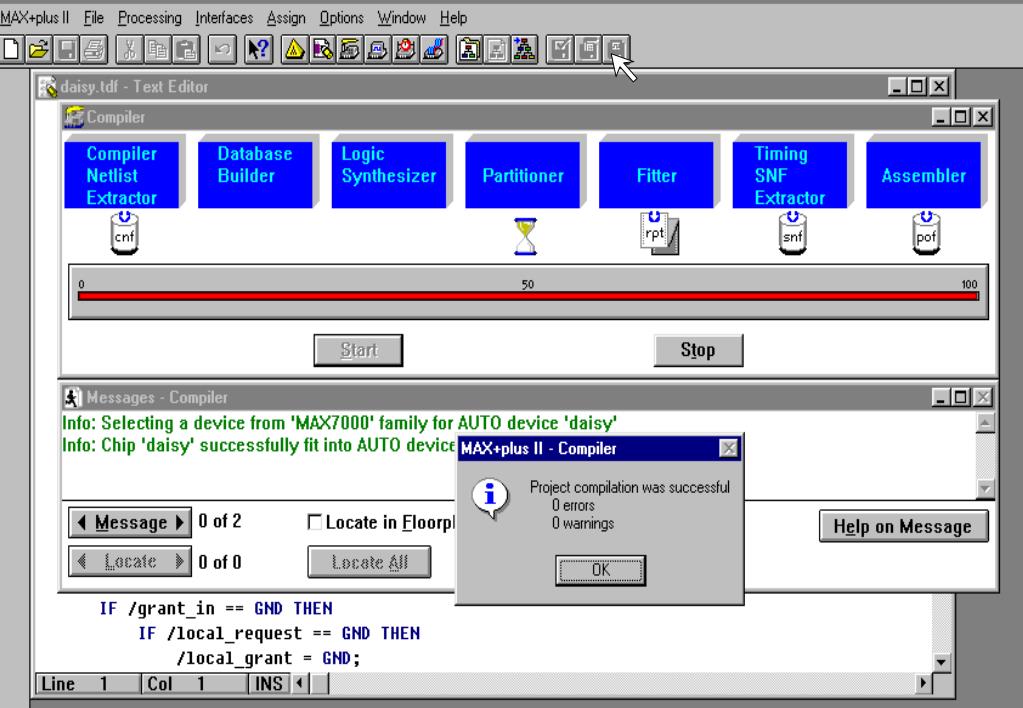Image resolution: width=1023 pixels, height=708 pixels.
Task: Click the Messages window scroll down arrow
Action: click(x=985, y=488)
